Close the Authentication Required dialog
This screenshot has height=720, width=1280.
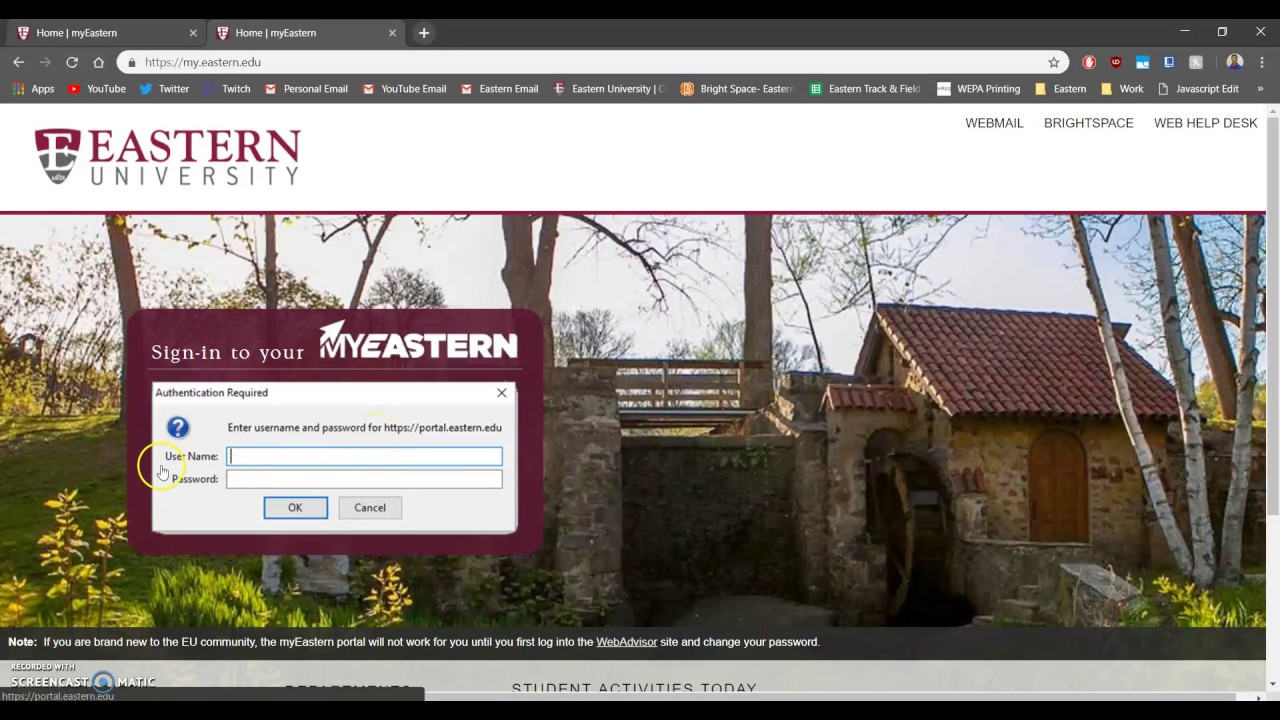[502, 393]
